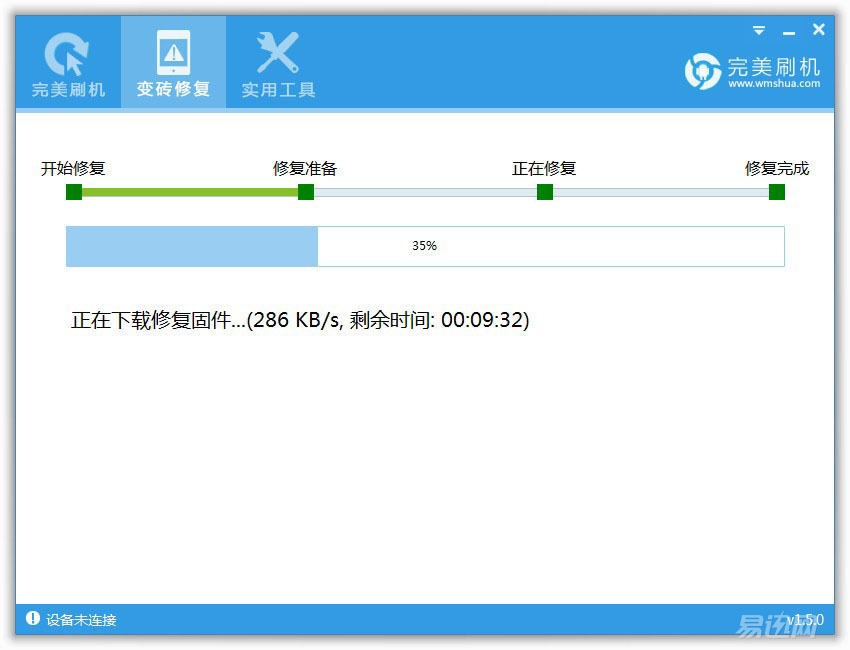This screenshot has width=850, height=650.
Task: Minimize the 完美刷机 window
Action: 789,33
